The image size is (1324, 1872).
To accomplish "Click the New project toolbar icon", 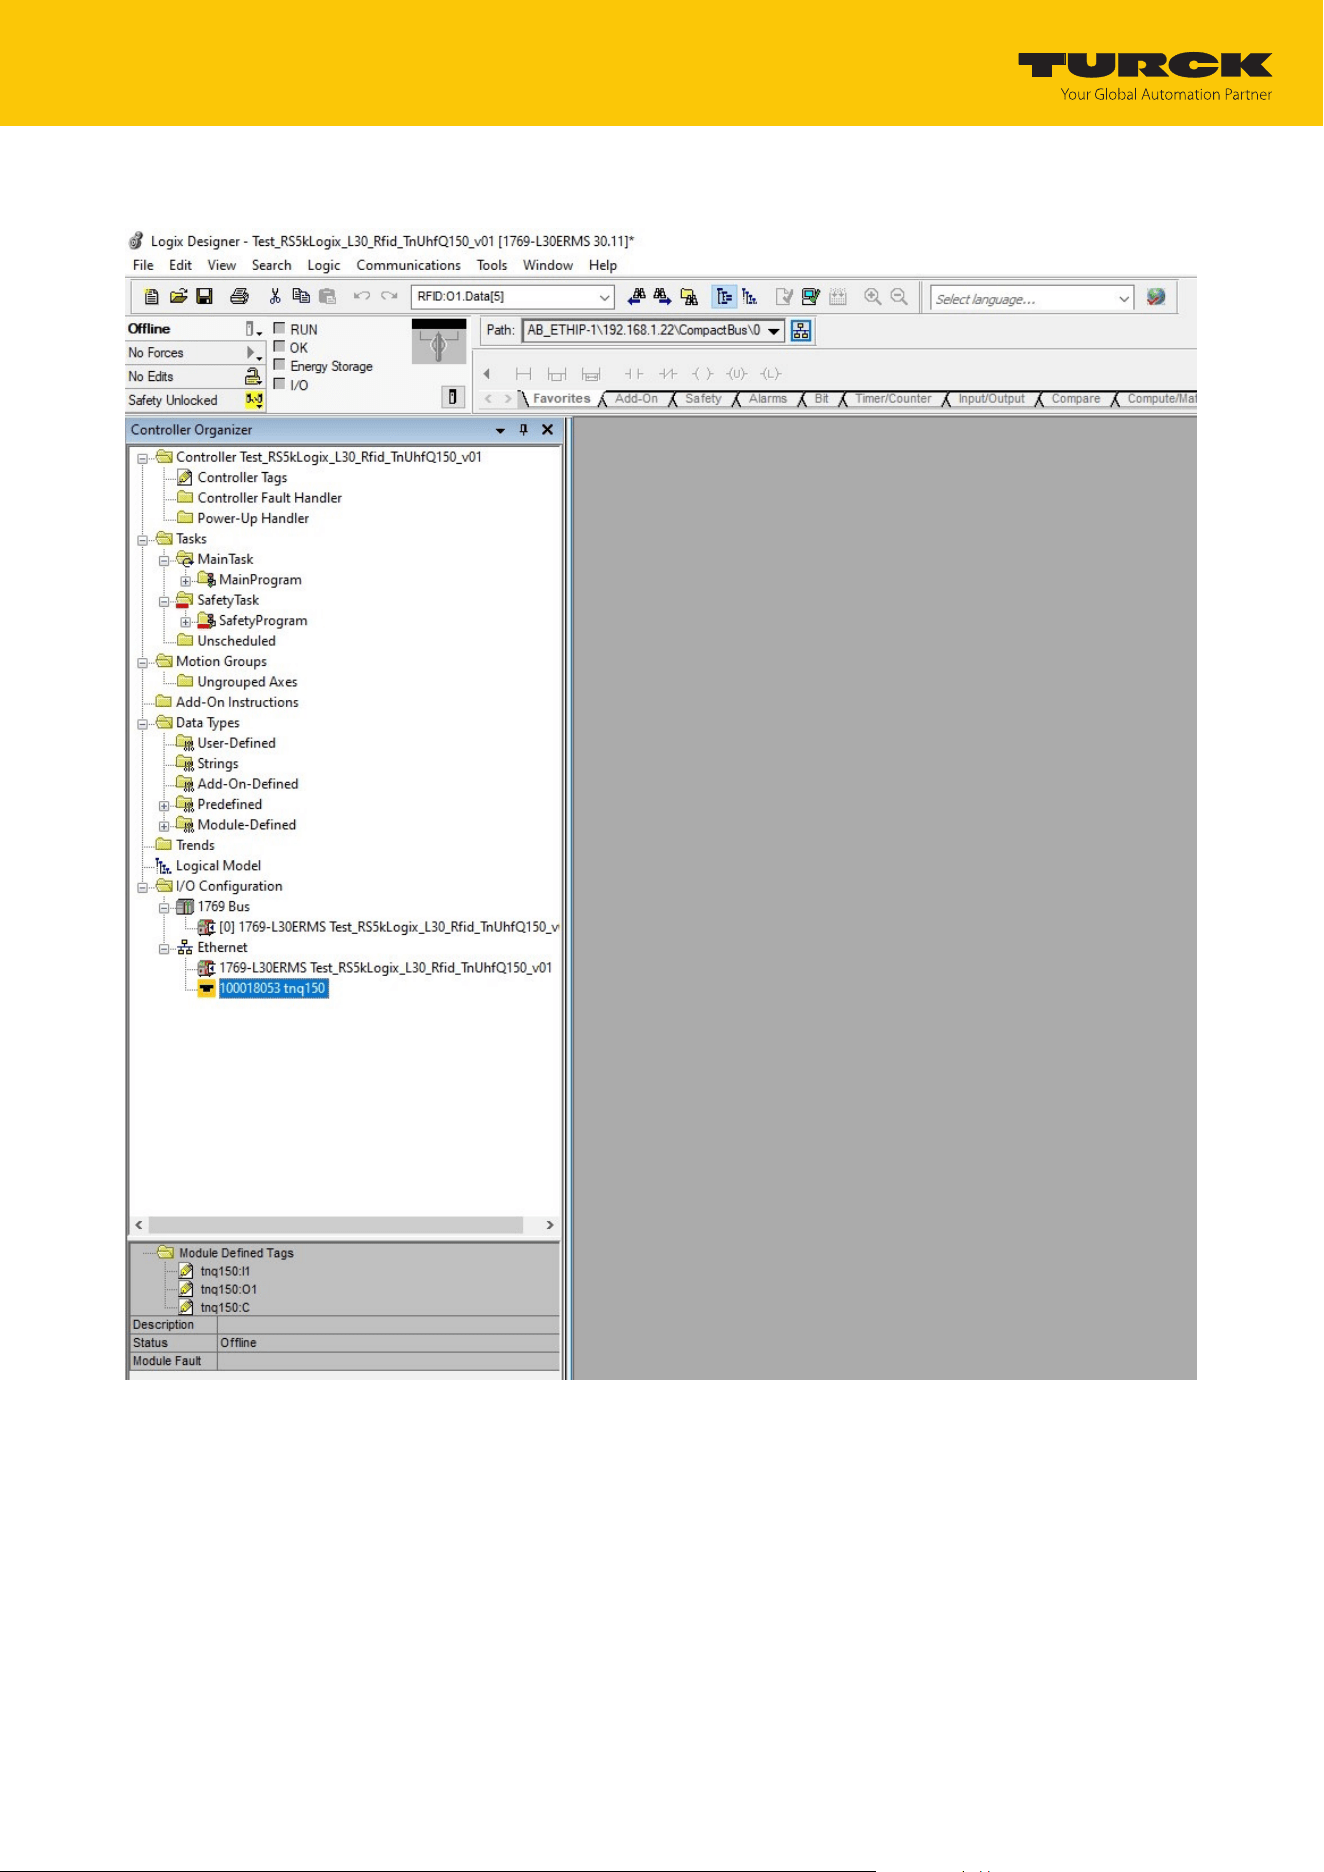I will coord(152,297).
